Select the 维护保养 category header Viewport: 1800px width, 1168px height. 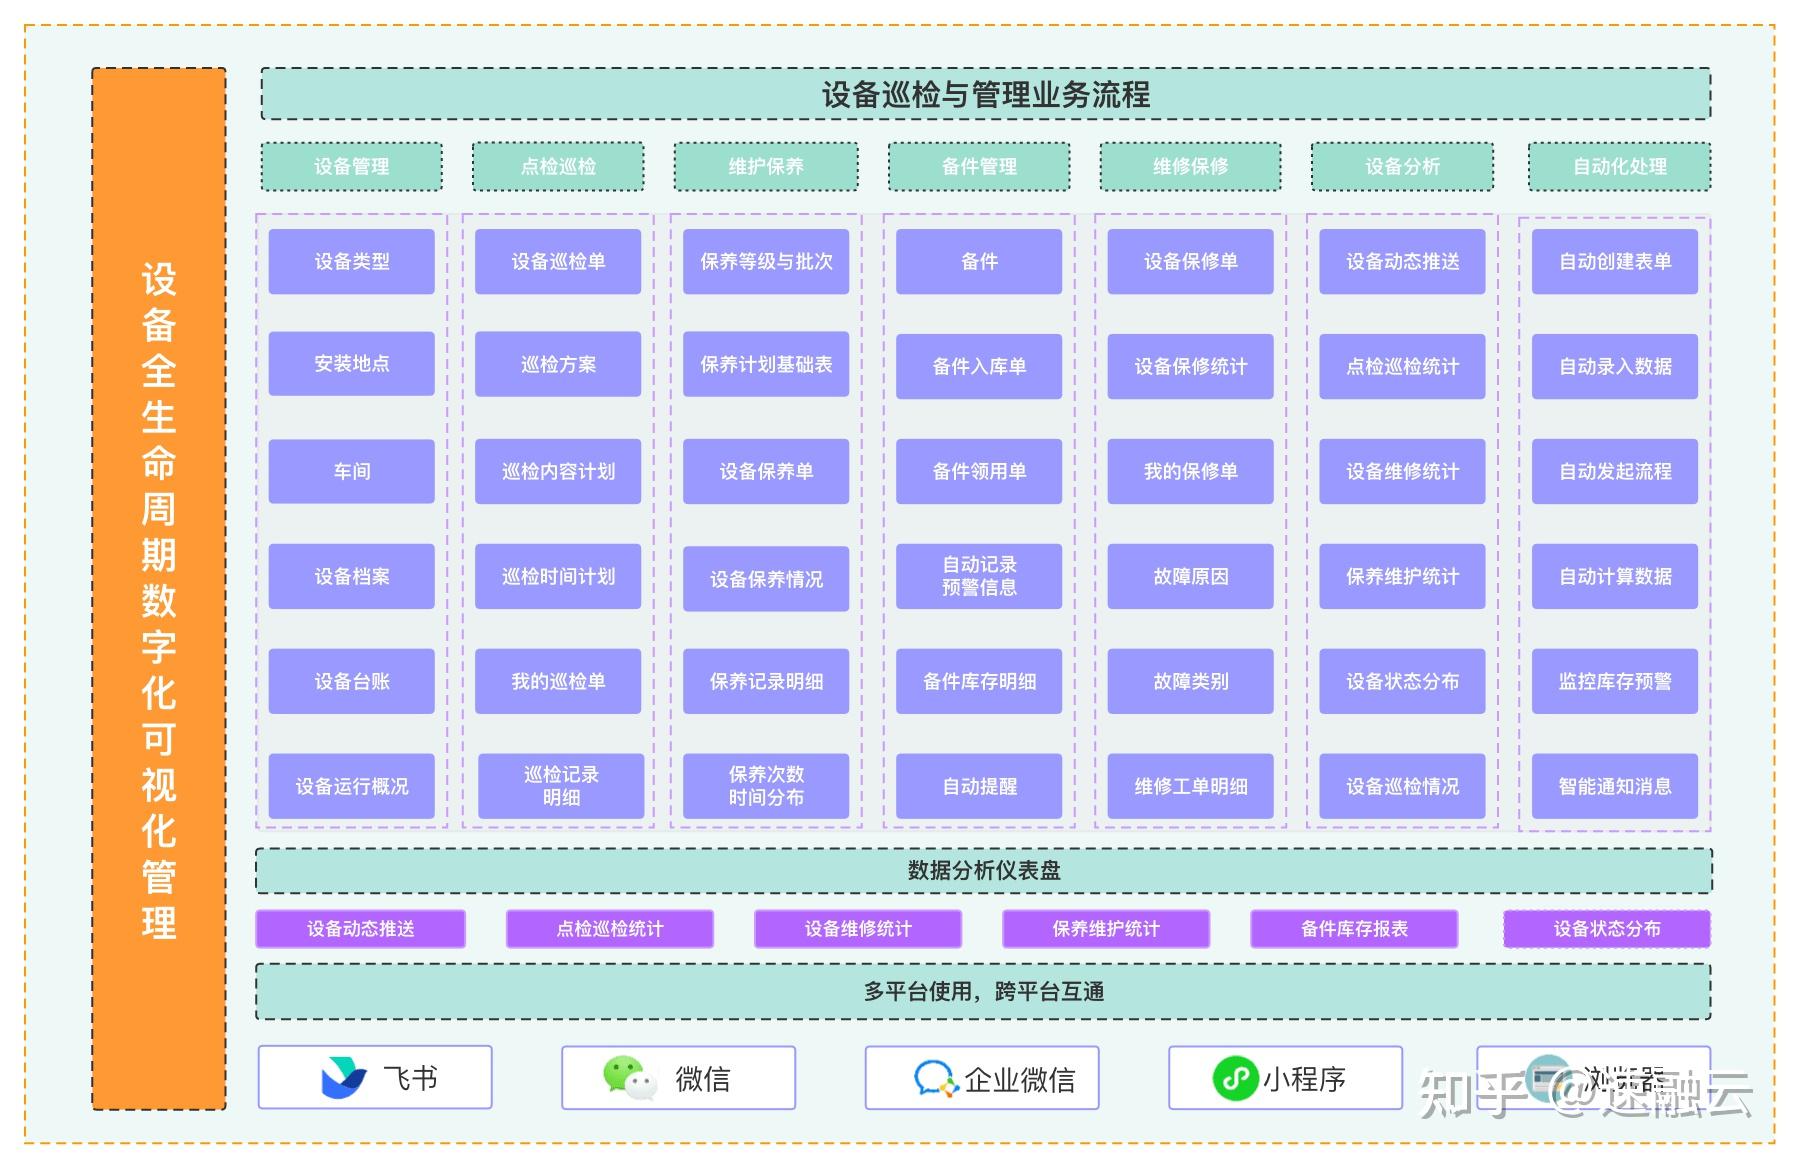(x=766, y=166)
